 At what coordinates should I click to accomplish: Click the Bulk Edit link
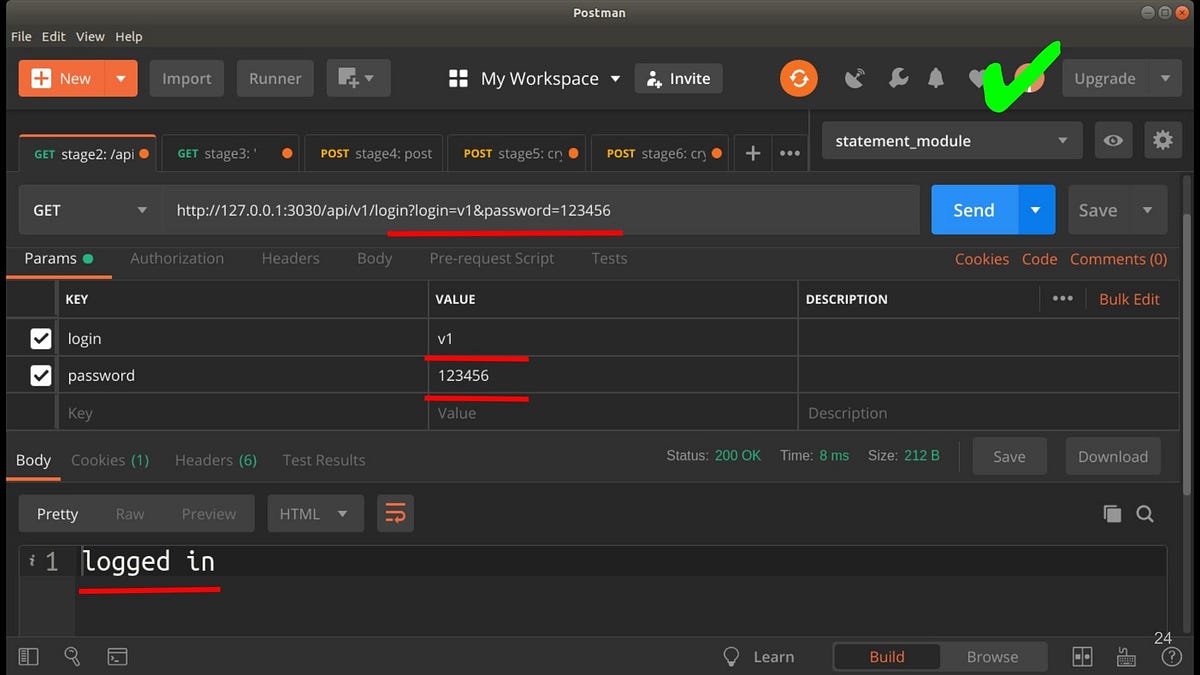[1129, 299]
